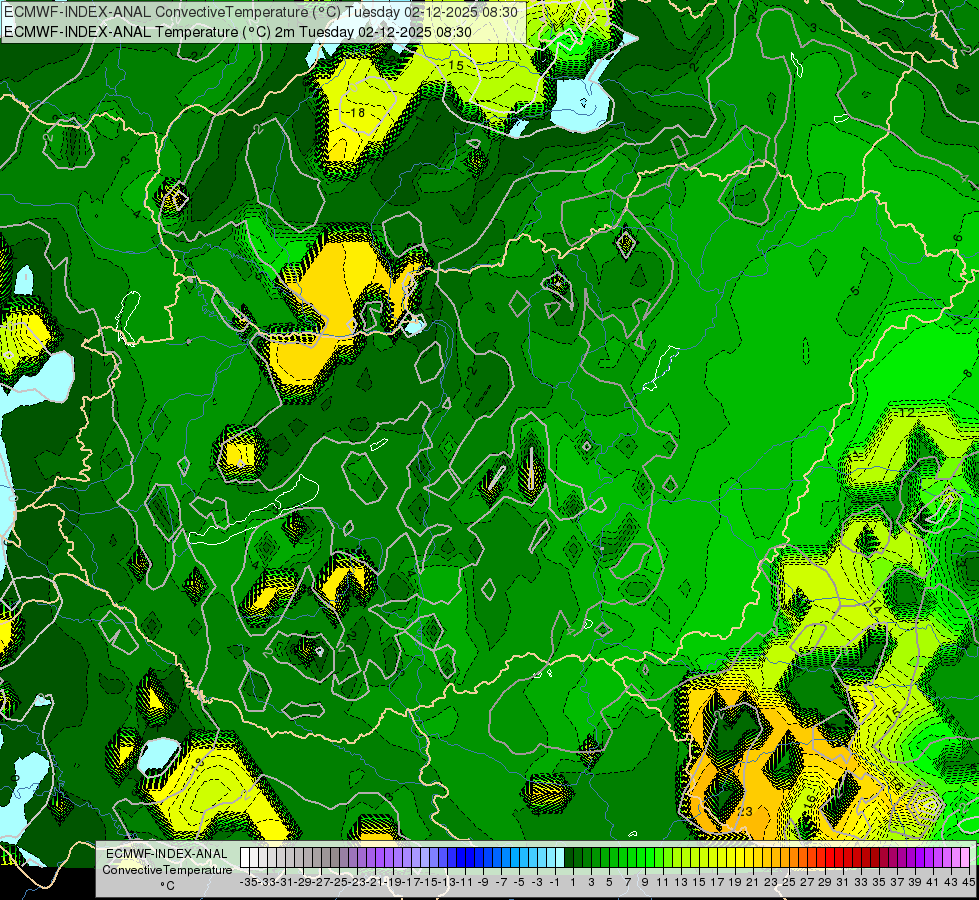Click the Temperature 2m title line
Viewport: 979px width, 900px height.
tap(237, 32)
